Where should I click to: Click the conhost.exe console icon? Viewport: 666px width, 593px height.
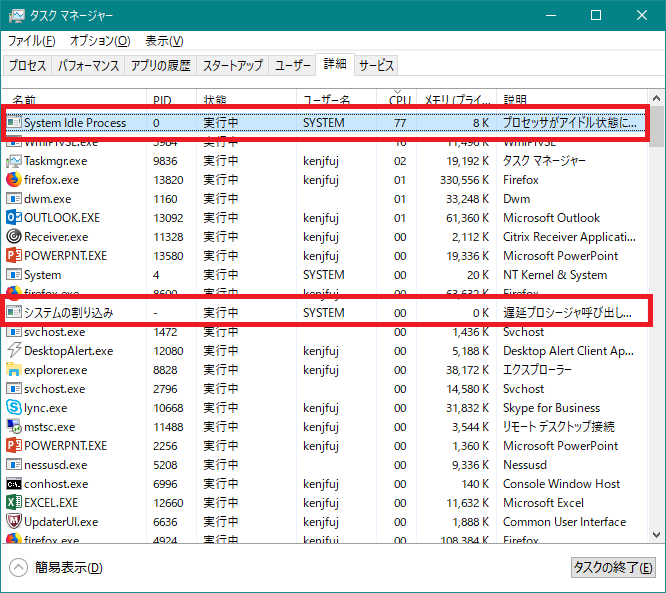click(x=14, y=484)
